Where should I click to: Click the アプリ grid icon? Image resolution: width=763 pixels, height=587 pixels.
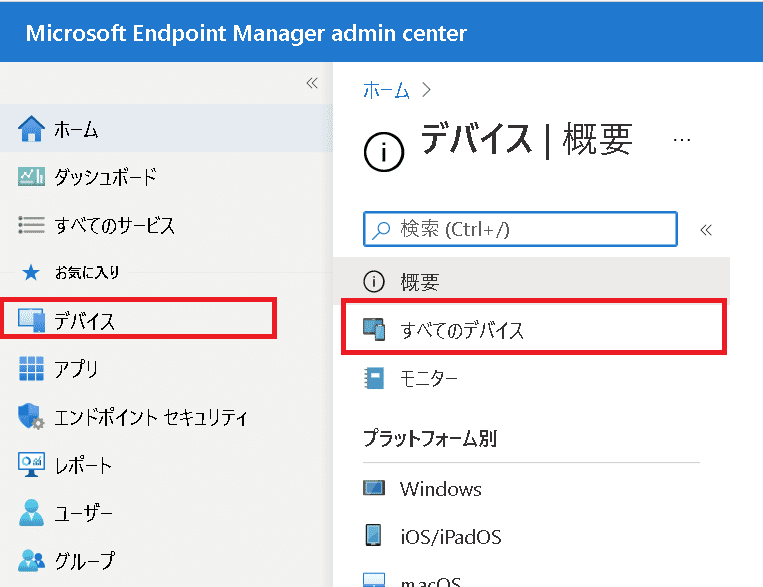pyautogui.click(x=31, y=368)
